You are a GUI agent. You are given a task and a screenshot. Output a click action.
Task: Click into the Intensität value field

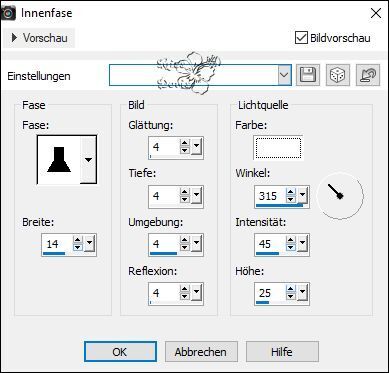coord(270,244)
